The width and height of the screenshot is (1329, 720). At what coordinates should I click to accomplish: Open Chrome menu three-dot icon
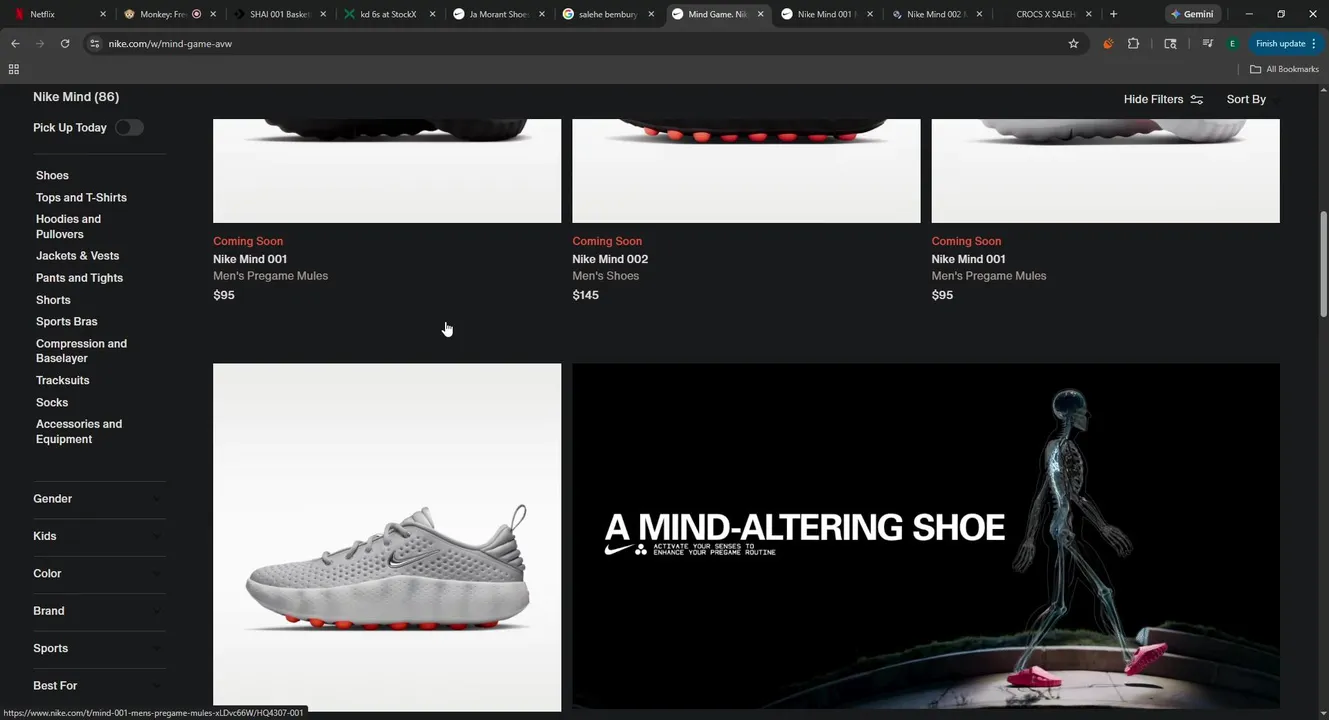(x=1313, y=44)
